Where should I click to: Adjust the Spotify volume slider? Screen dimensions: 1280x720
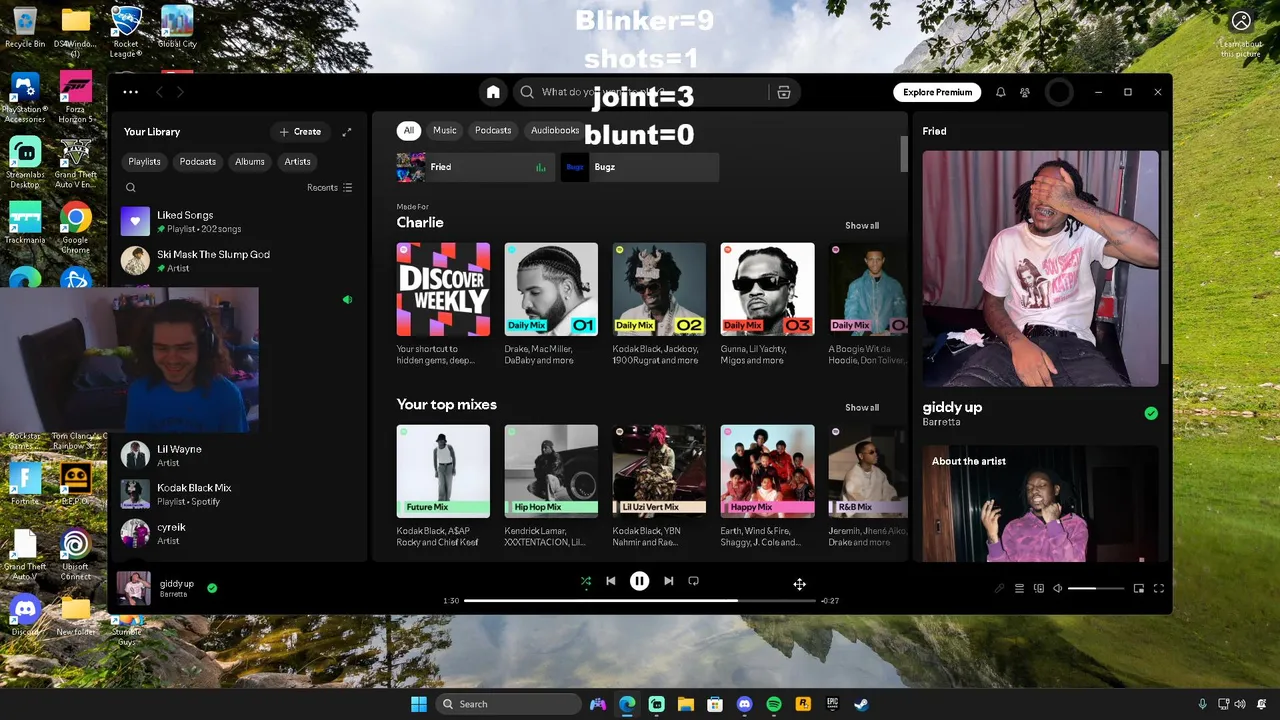pyautogui.click(x=1096, y=588)
